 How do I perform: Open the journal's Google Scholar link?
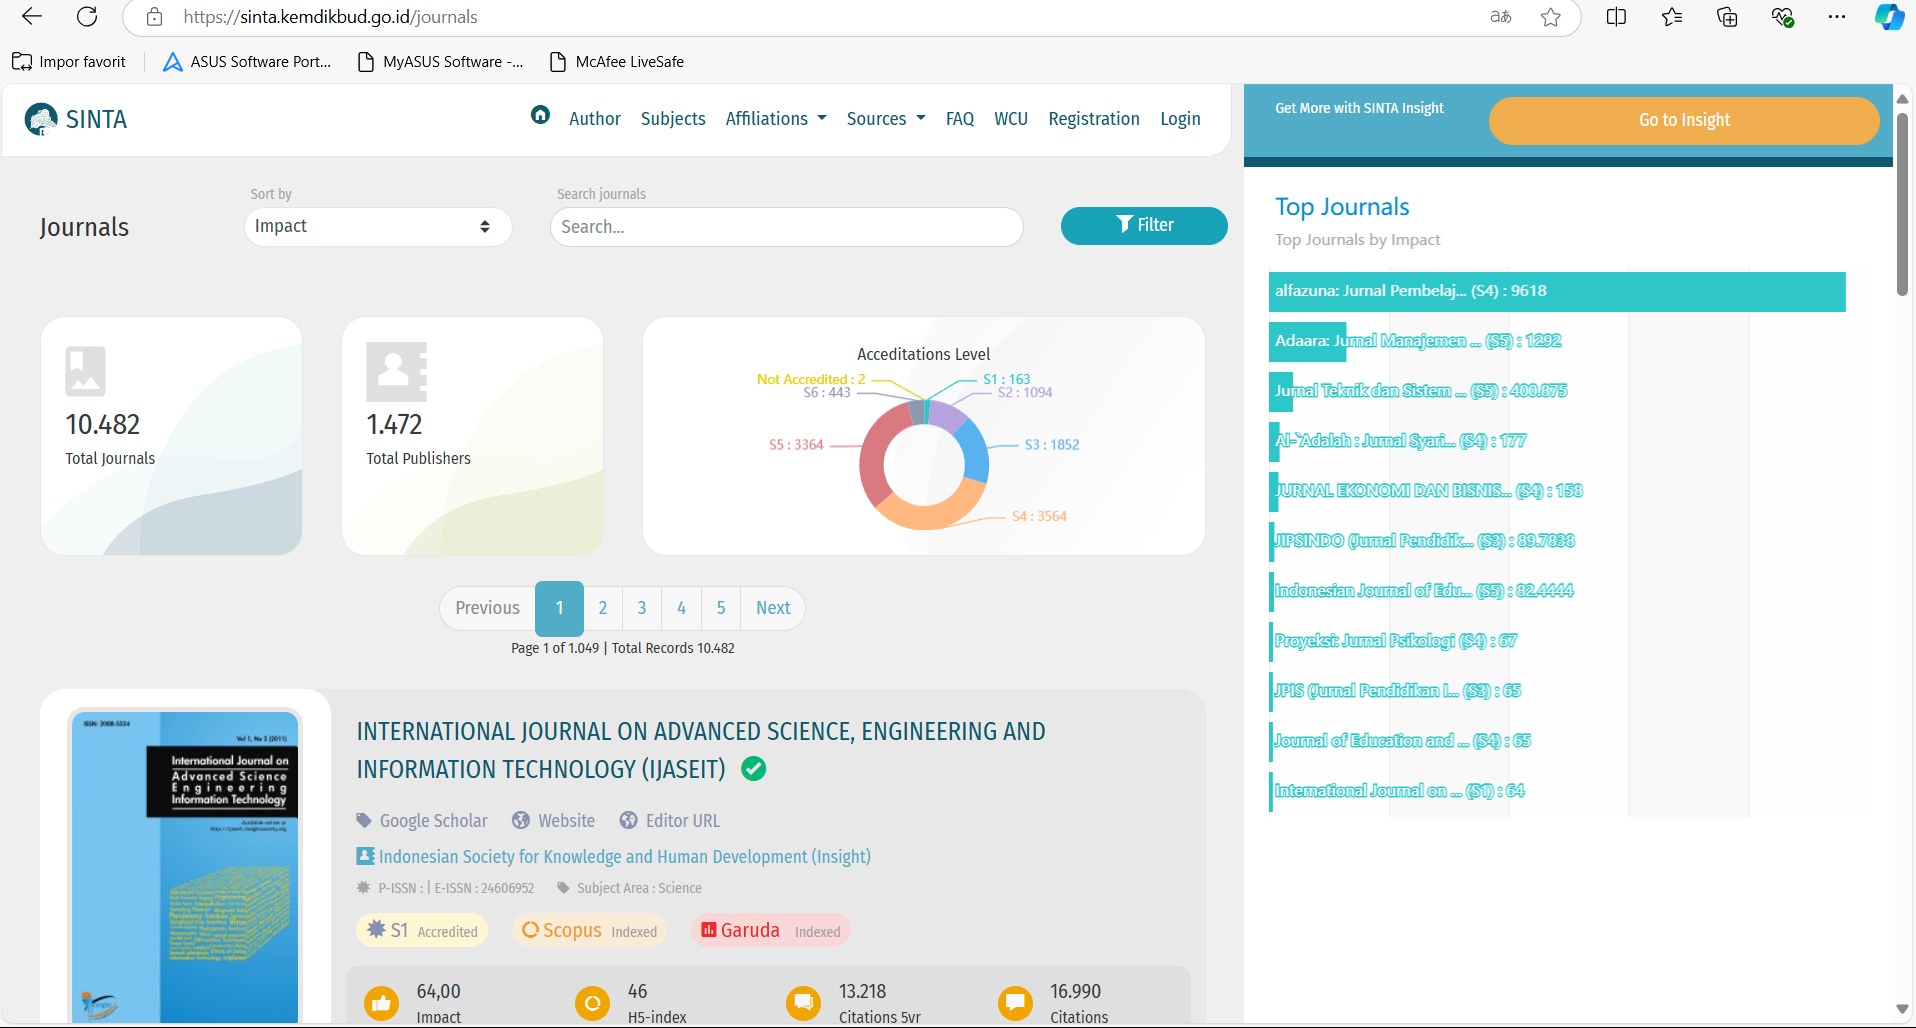click(x=433, y=821)
